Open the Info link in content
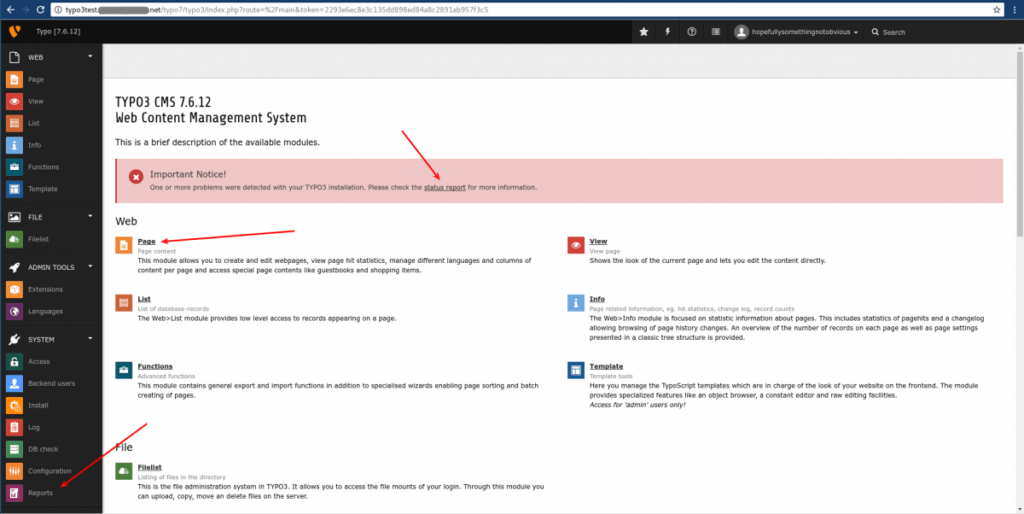 pos(597,299)
